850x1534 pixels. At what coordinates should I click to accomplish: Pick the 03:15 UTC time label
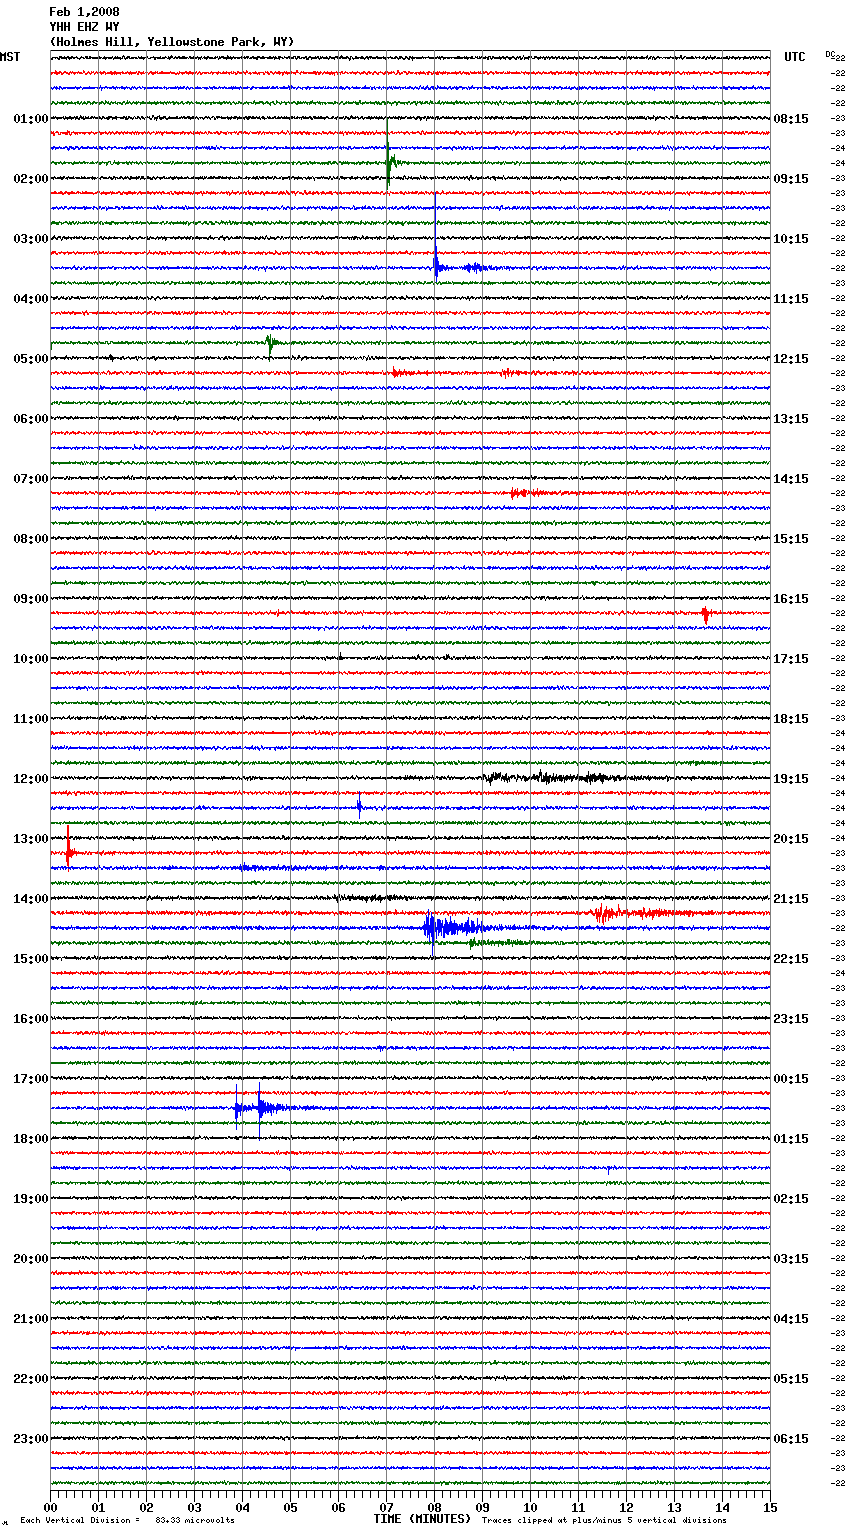coord(791,1259)
